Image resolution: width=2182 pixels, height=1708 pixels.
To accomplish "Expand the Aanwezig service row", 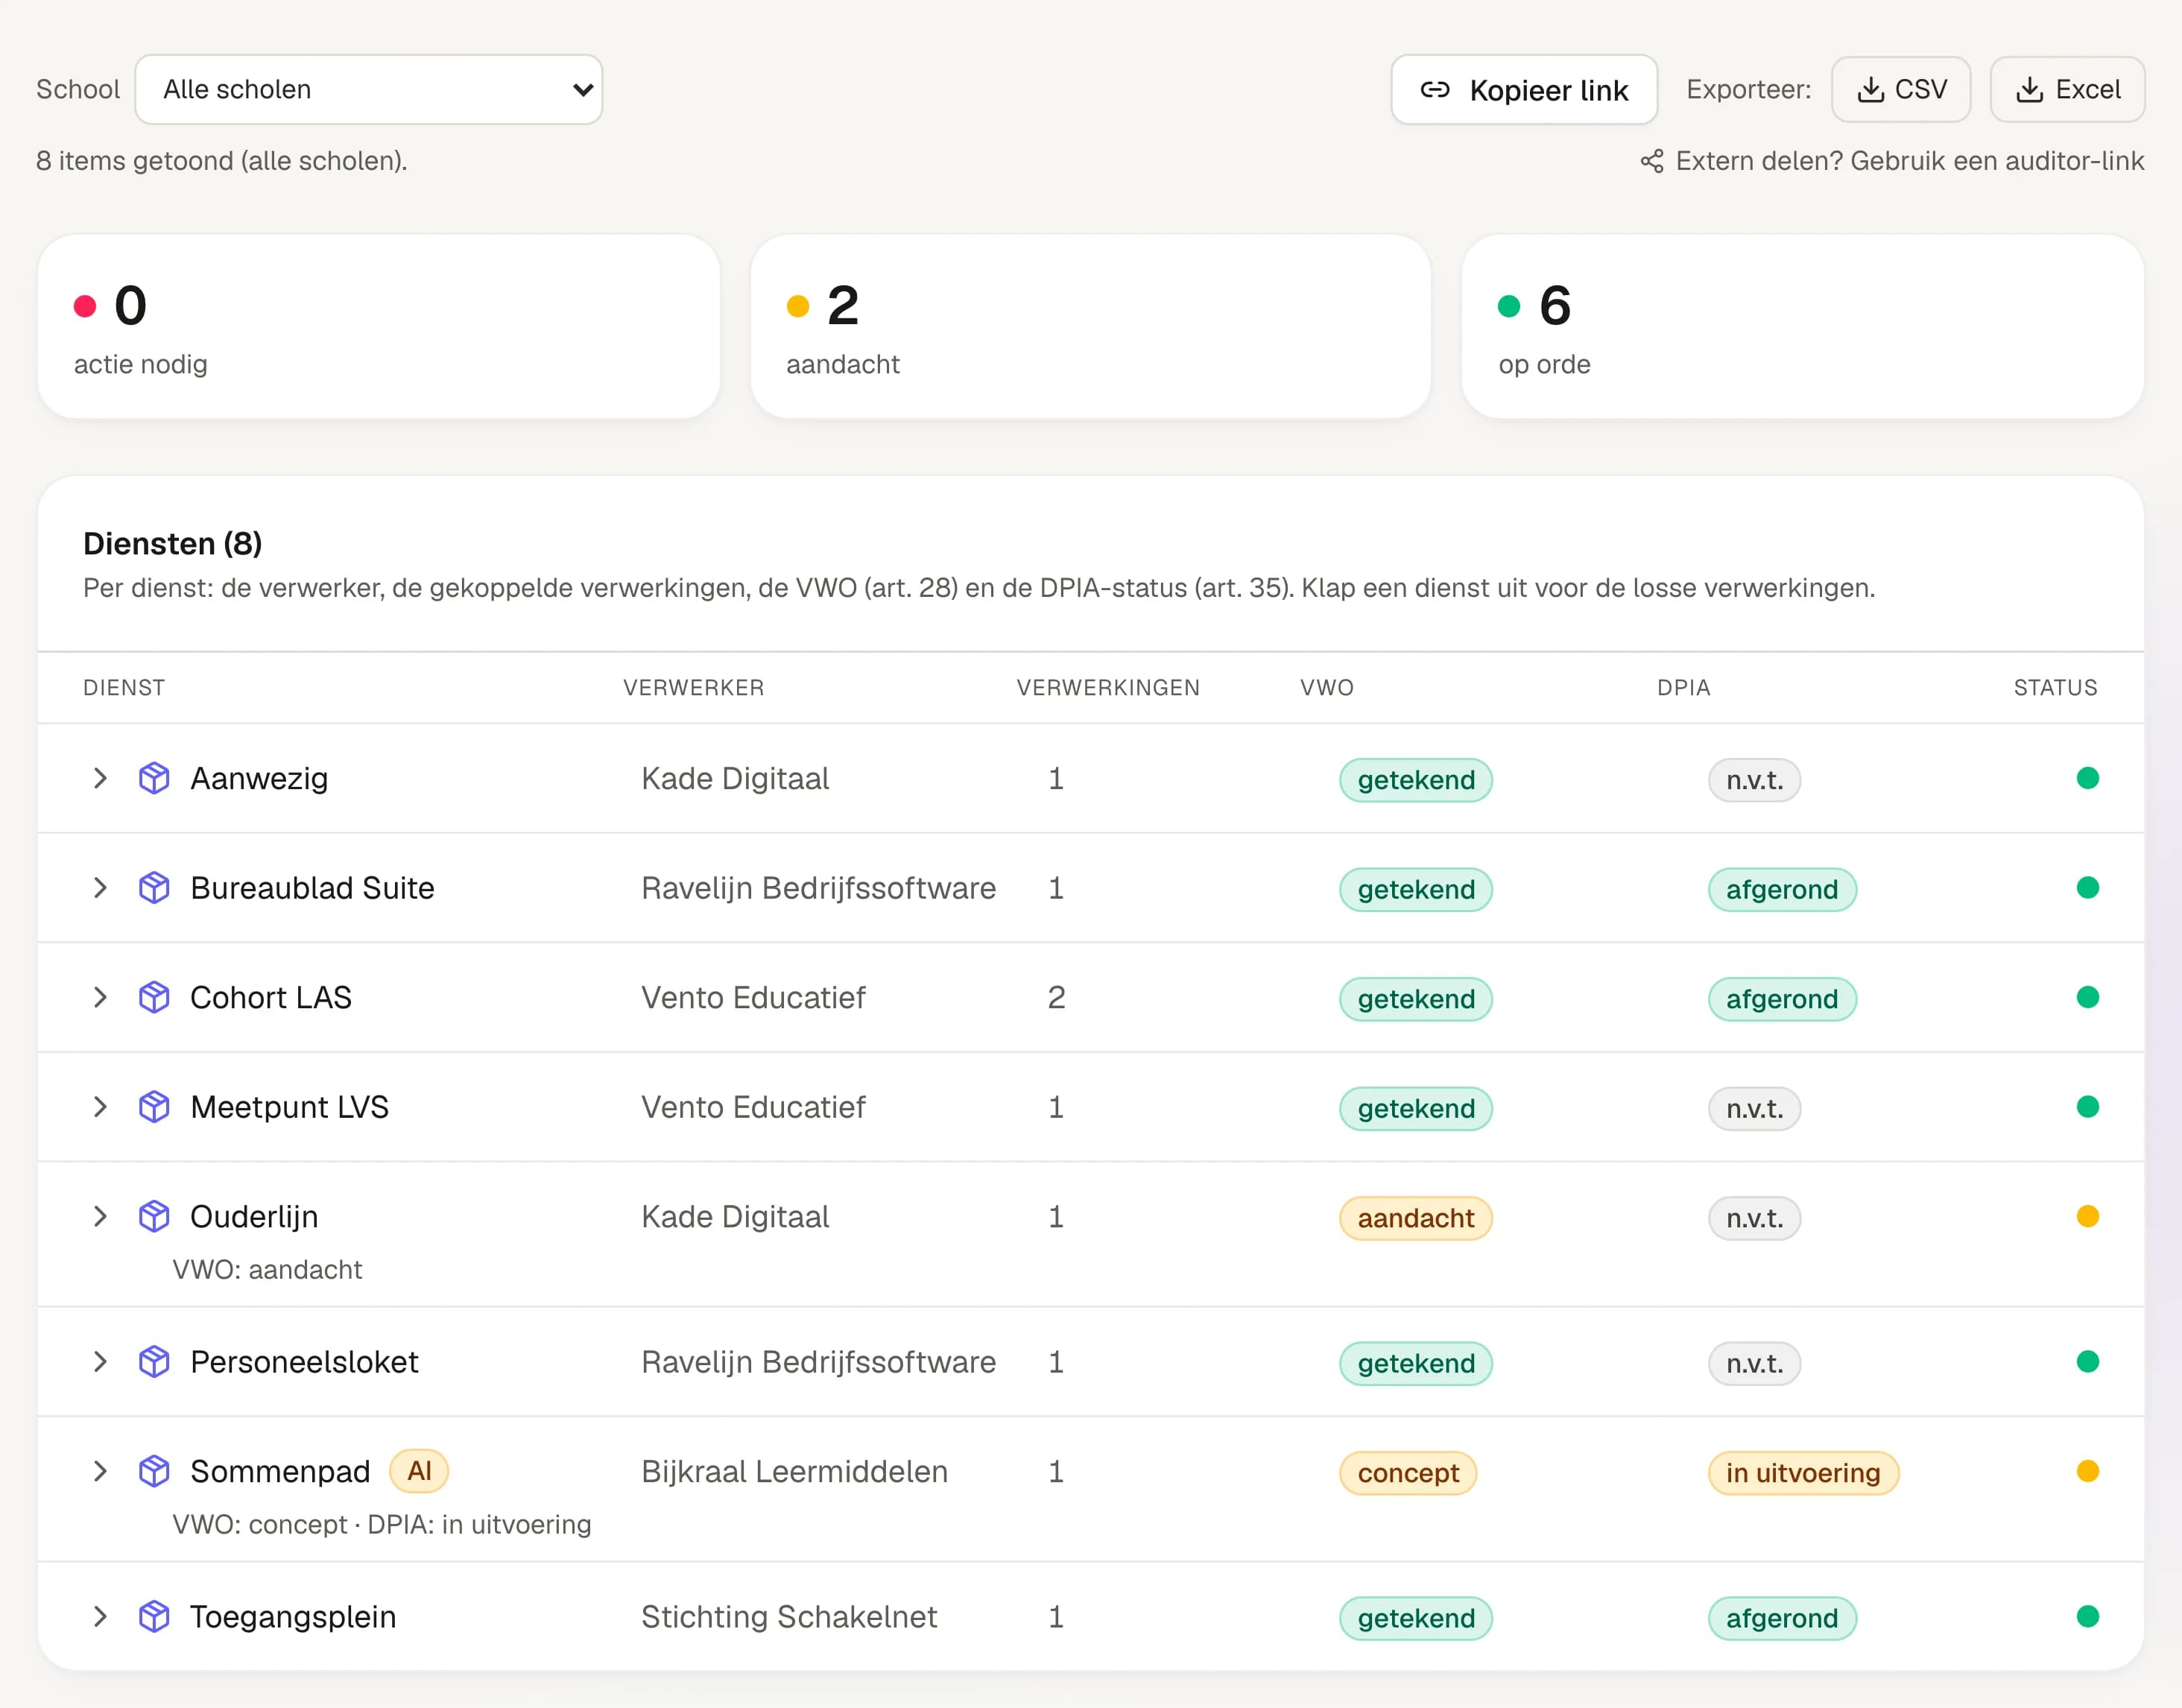I will pos(100,778).
